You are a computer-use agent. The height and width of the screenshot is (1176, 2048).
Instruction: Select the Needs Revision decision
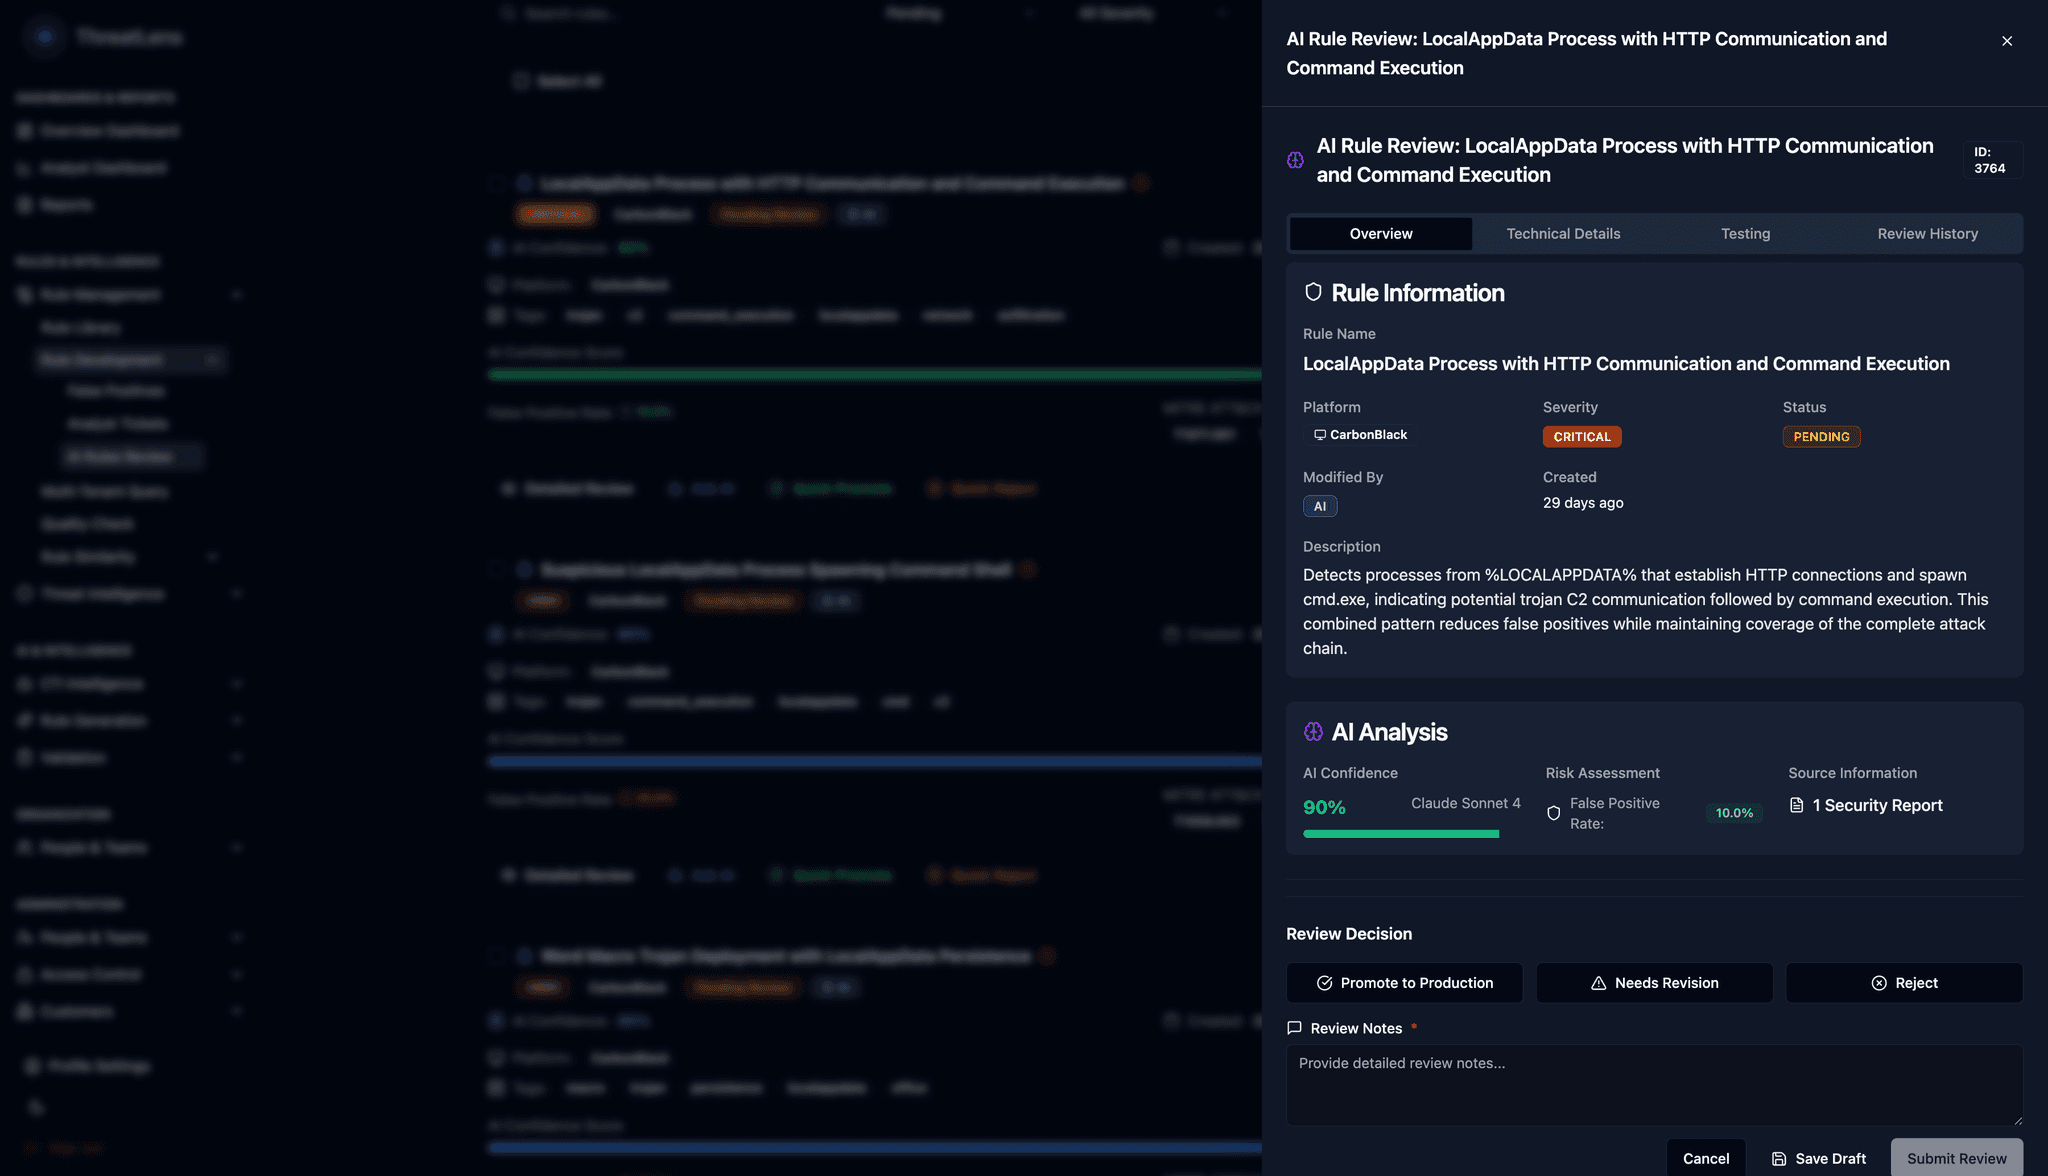pos(1654,983)
